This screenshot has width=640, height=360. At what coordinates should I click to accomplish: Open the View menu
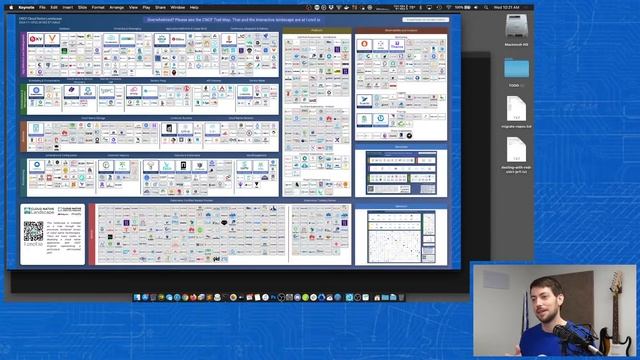coord(133,7)
